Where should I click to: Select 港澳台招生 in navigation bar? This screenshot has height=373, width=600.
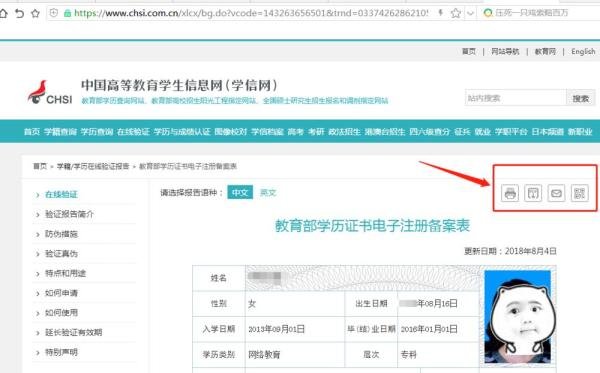[x=385, y=132]
